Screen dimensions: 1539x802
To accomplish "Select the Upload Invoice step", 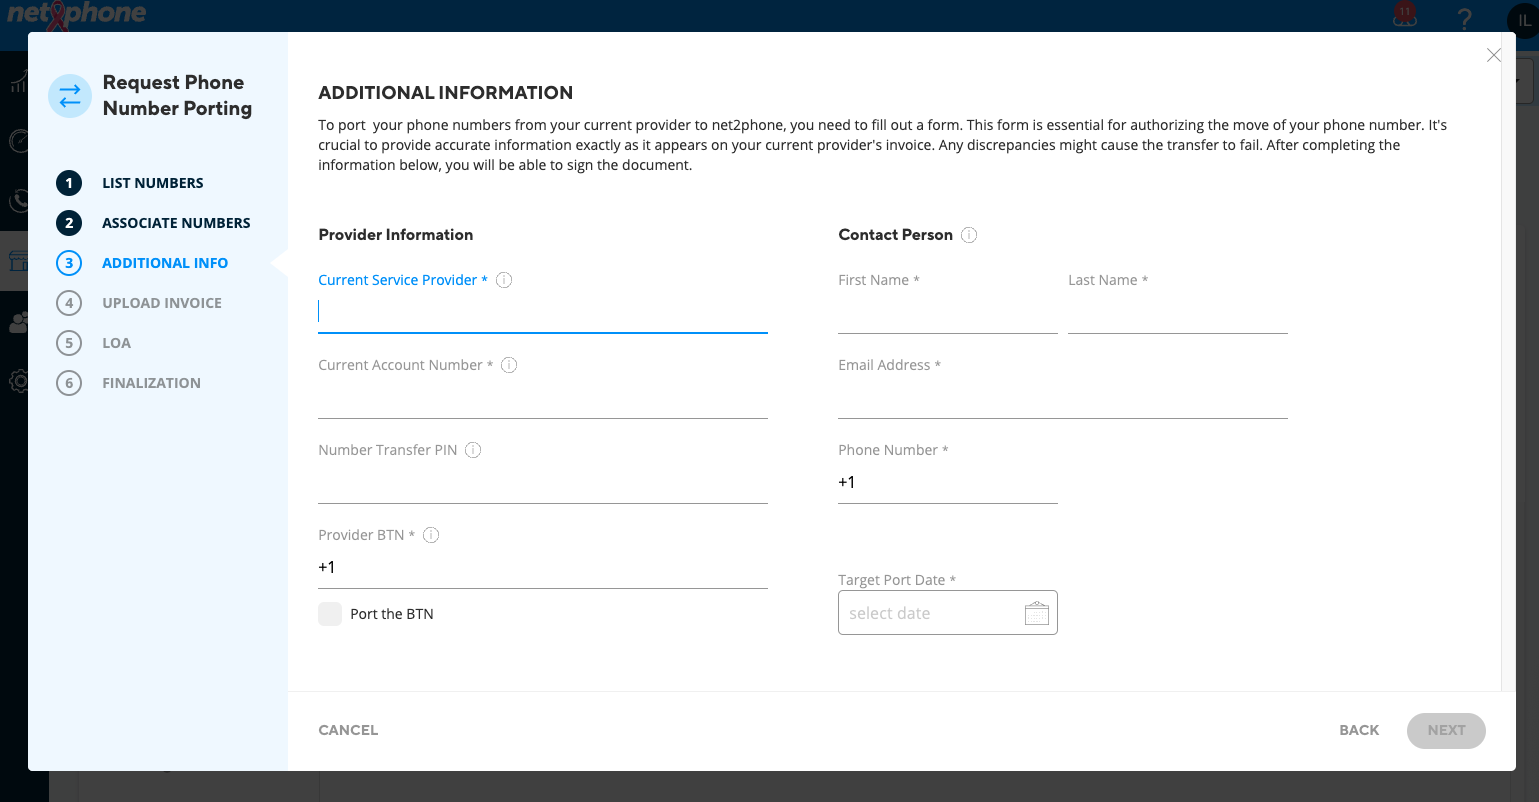I will (162, 303).
